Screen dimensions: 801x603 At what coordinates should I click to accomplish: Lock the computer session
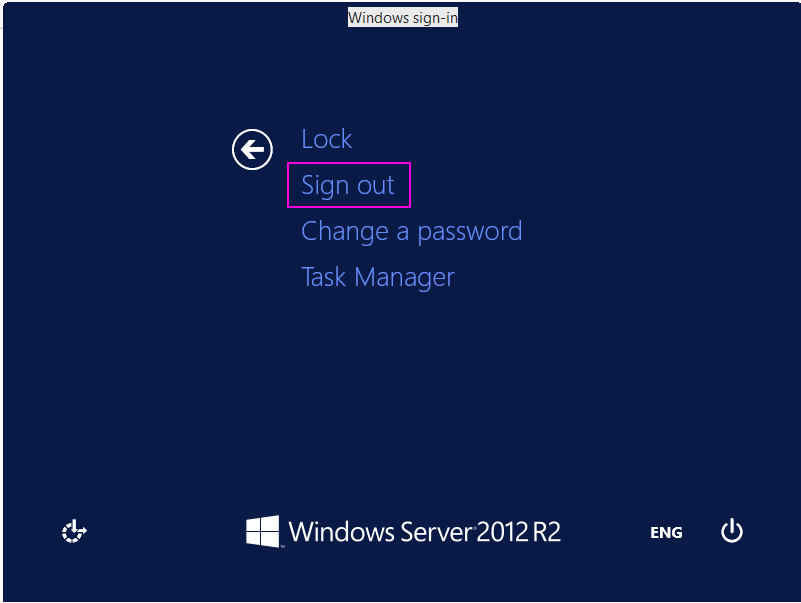pos(326,139)
